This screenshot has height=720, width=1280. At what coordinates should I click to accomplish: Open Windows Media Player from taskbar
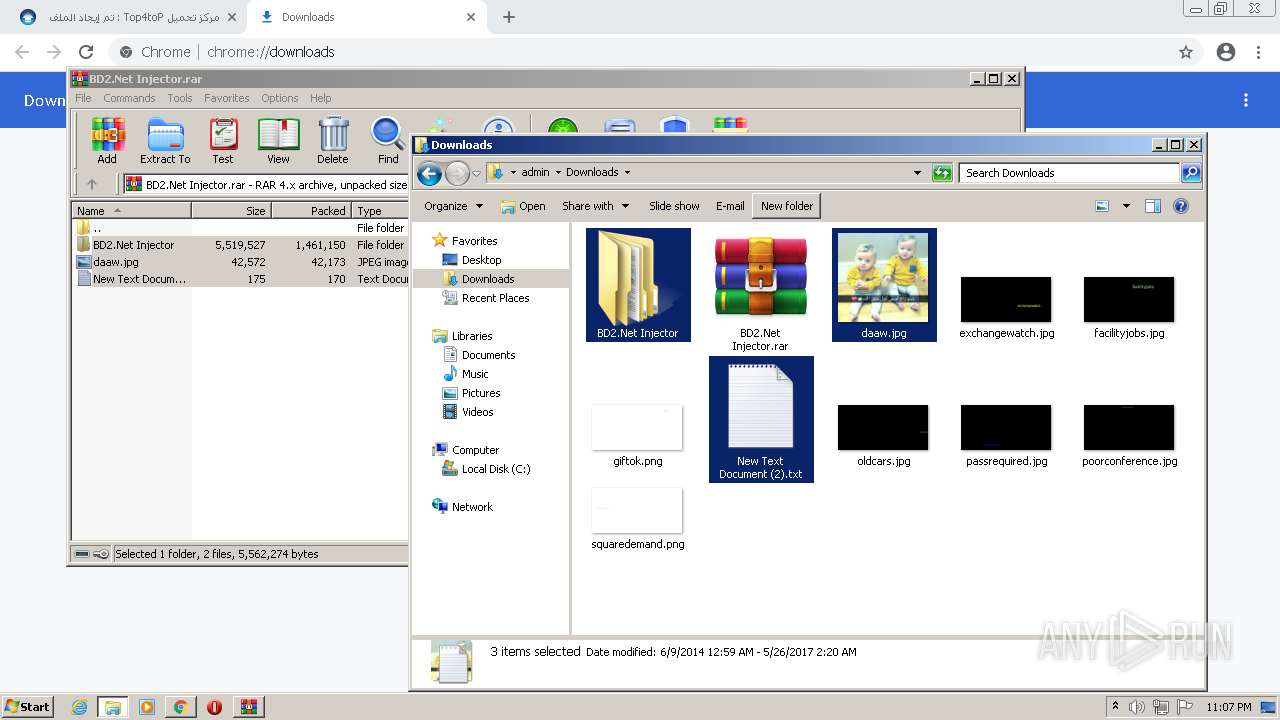click(x=147, y=707)
